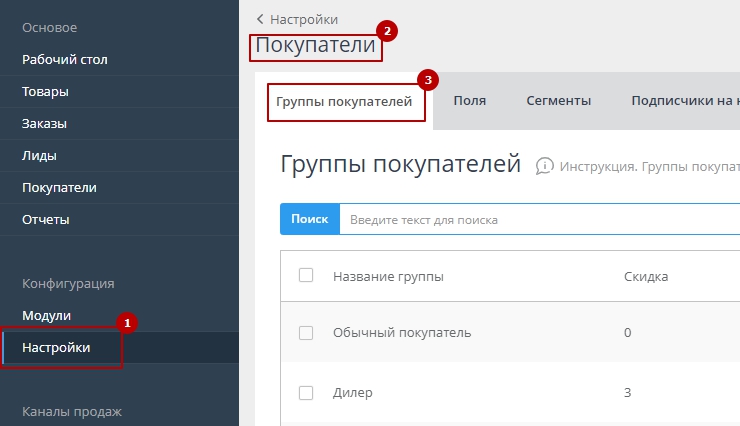The height and width of the screenshot is (426, 740).
Task: Open Отчеты in the sidebar
Action: coord(46,220)
